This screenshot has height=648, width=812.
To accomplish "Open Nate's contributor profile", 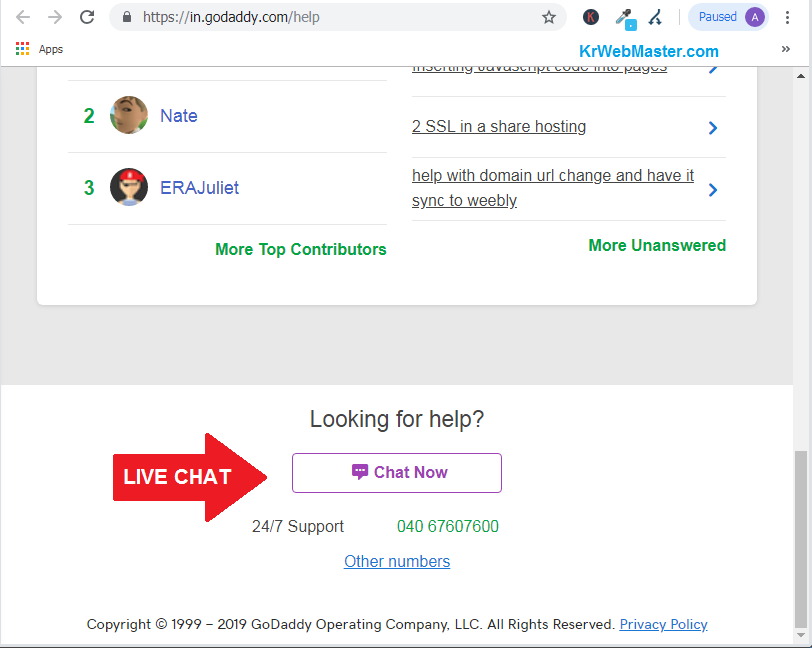I will point(178,116).
